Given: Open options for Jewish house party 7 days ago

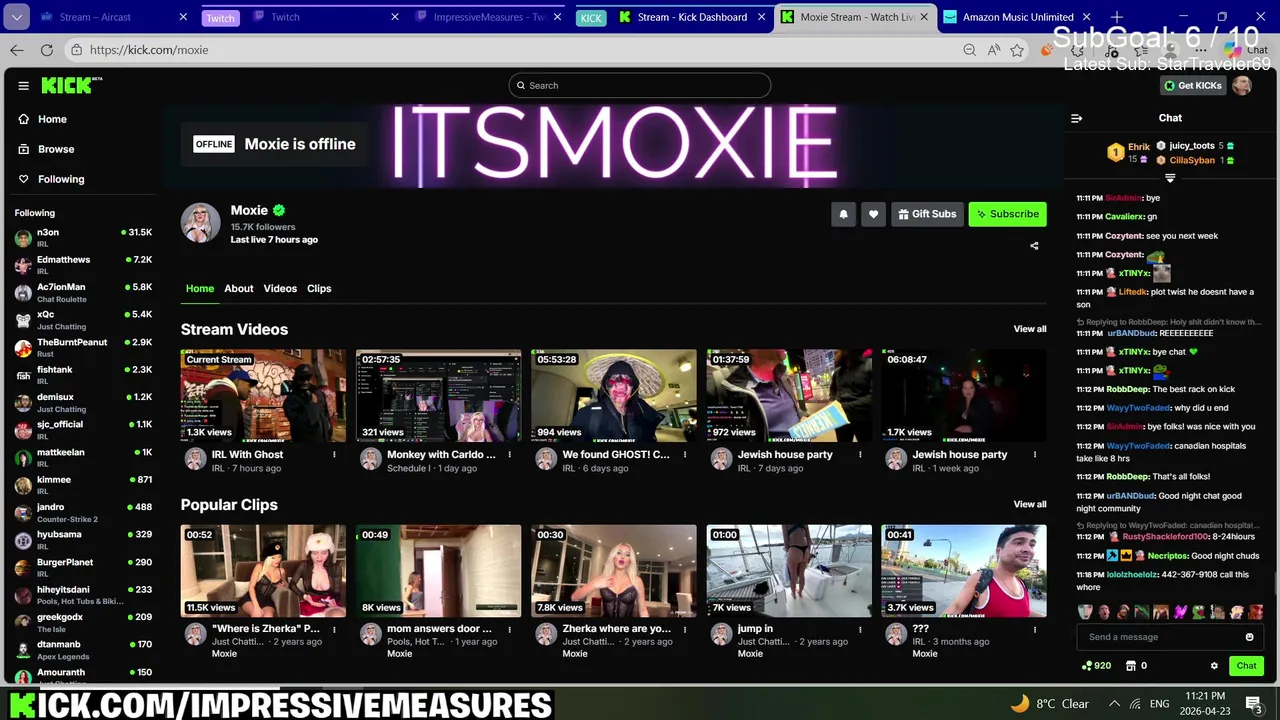Looking at the screenshot, I should click(x=860, y=455).
